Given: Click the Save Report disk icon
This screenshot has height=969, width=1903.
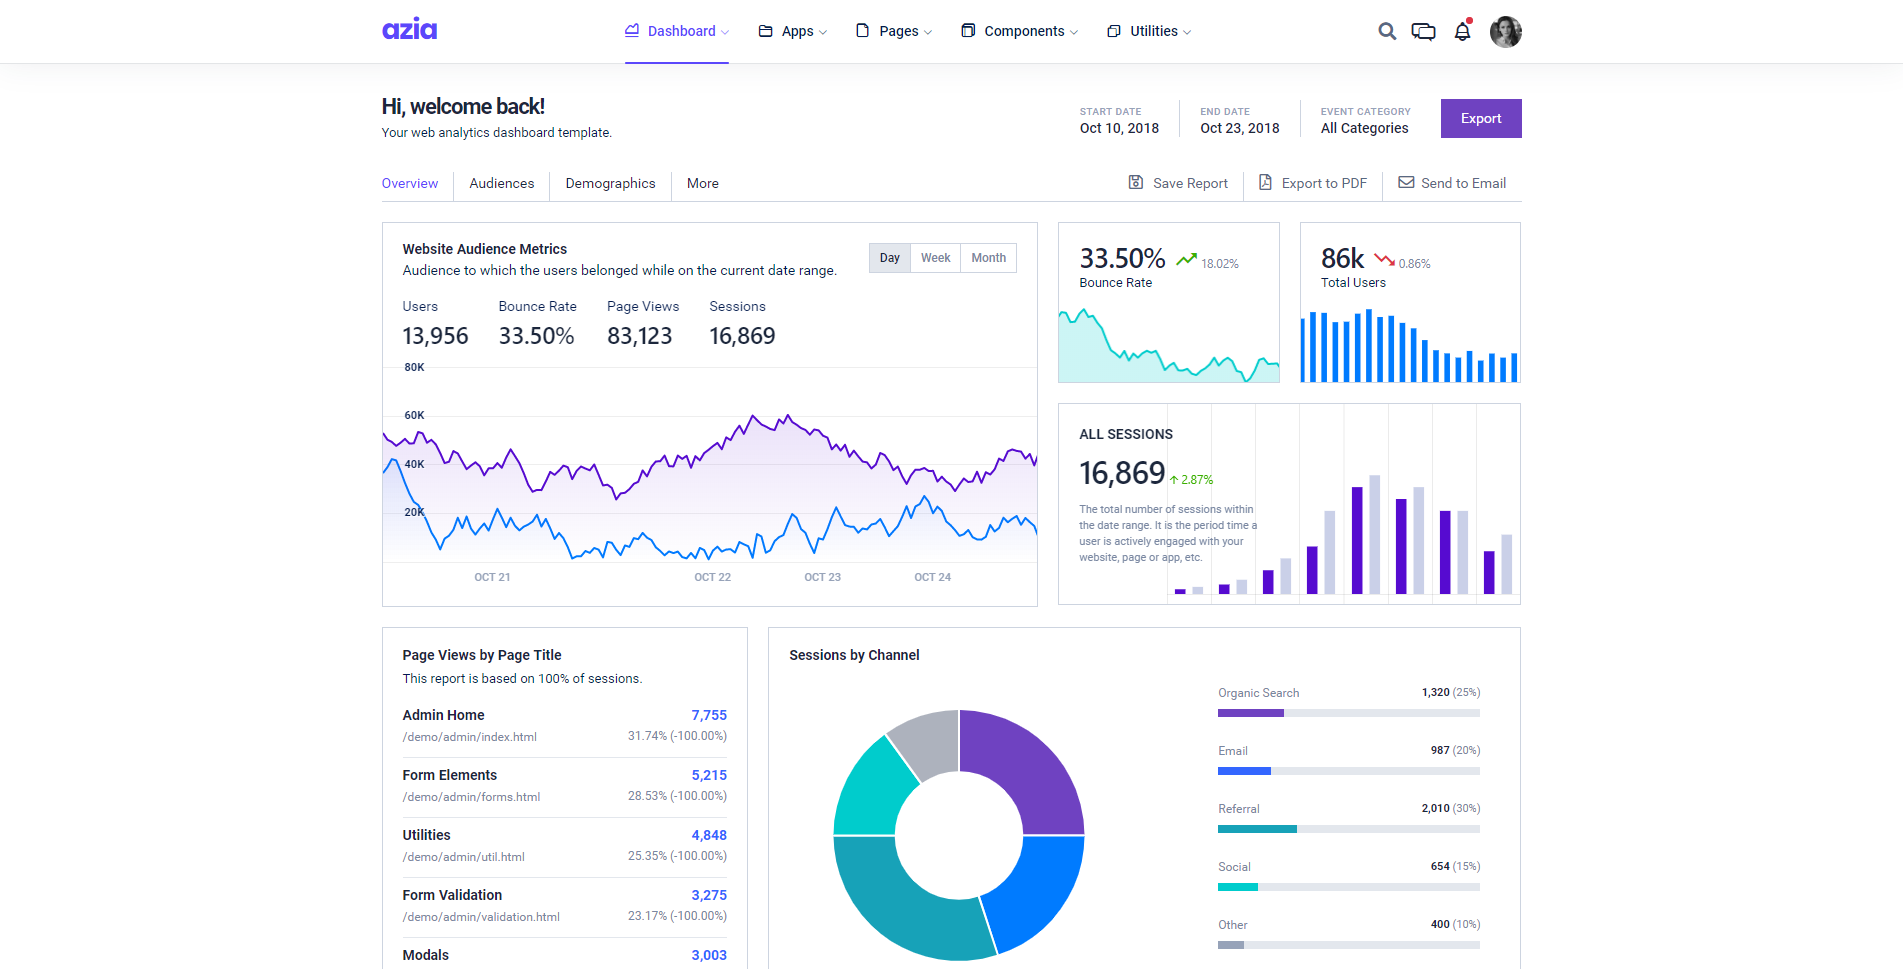Looking at the screenshot, I should (1136, 182).
